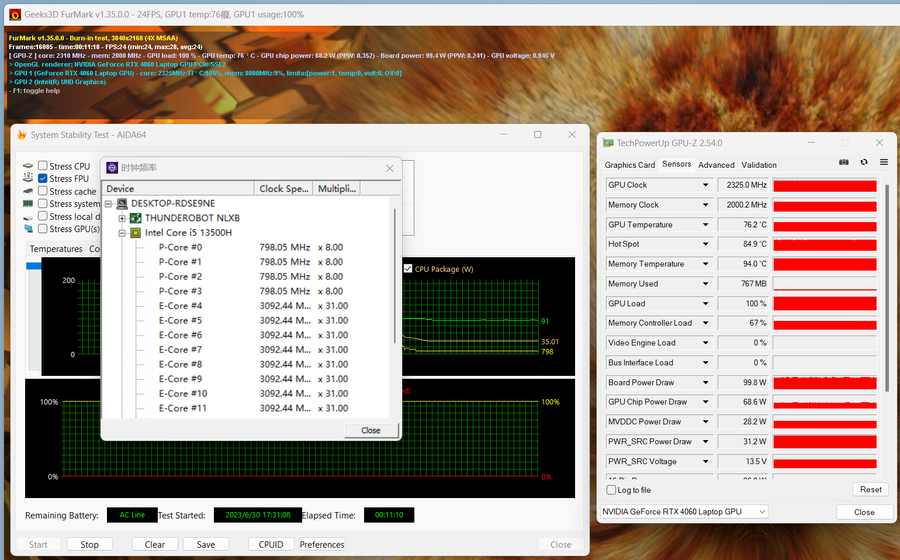Switch to the Graphics Card tab in GPU-Z
900x560 pixels.
click(x=630, y=165)
